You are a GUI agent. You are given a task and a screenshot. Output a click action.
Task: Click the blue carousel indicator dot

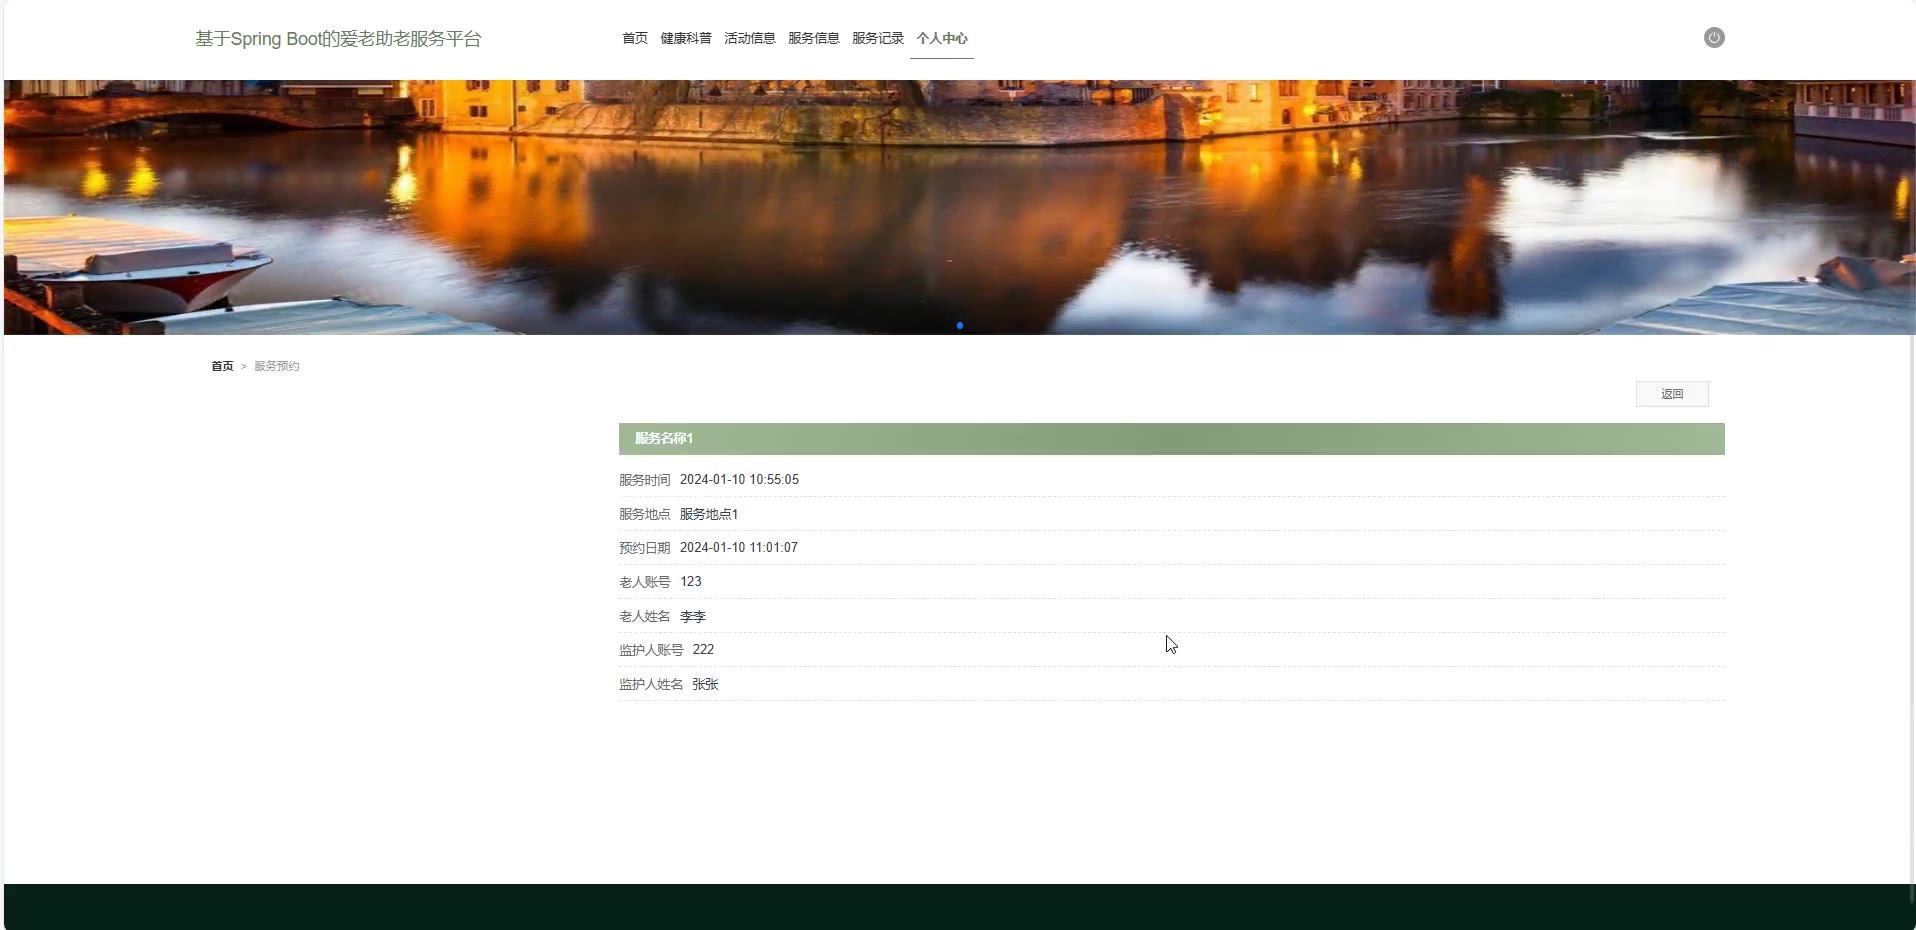click(x=960, y=326)
